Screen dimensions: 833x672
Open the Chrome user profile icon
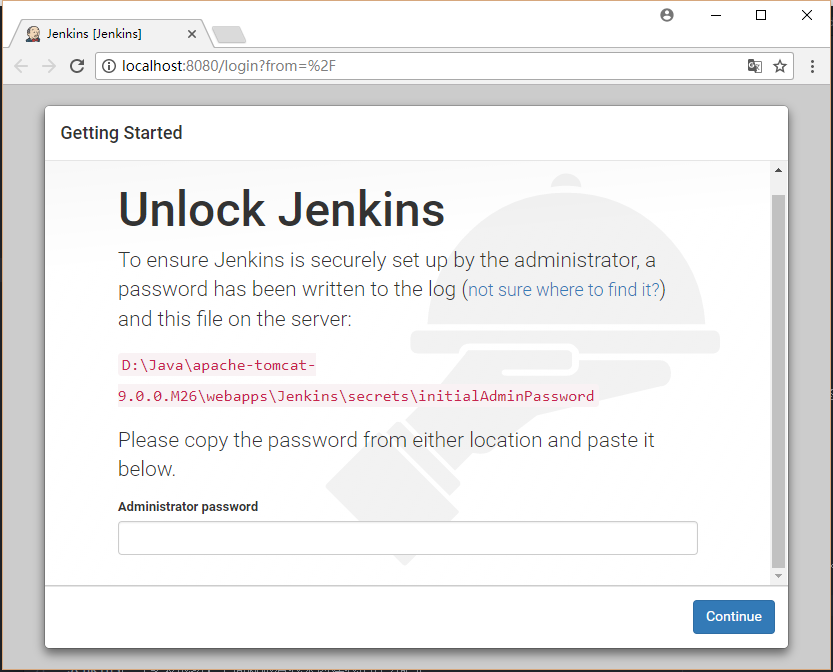click(x=667, y=15)
